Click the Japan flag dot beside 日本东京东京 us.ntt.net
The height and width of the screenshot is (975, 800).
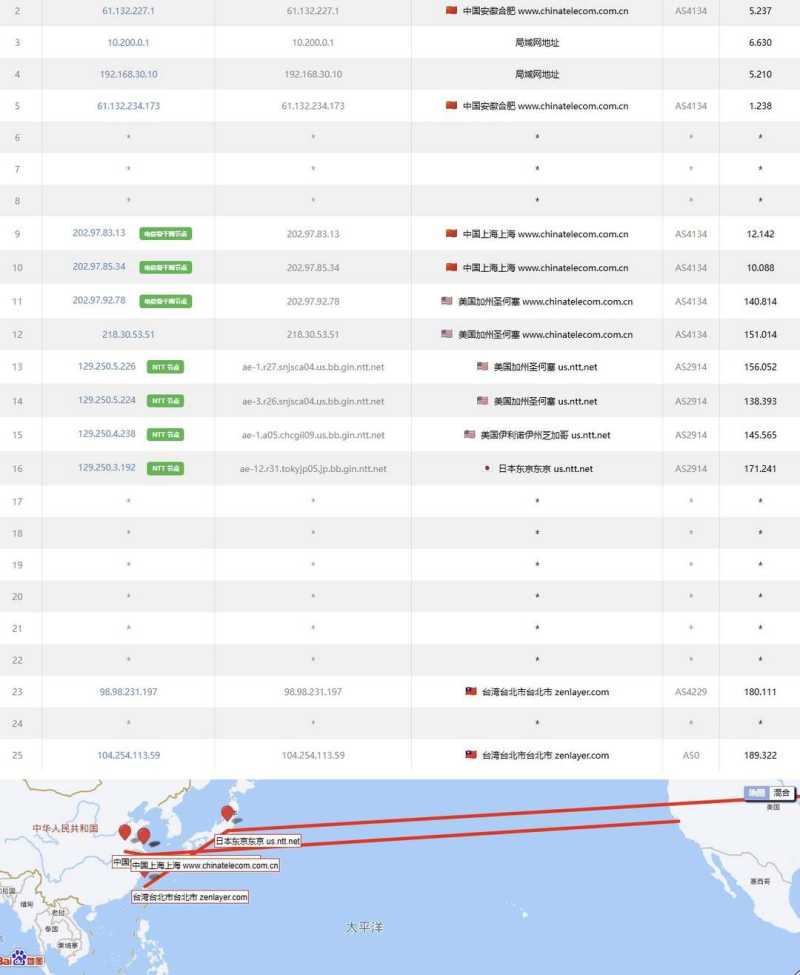click(x=486, y=468)
